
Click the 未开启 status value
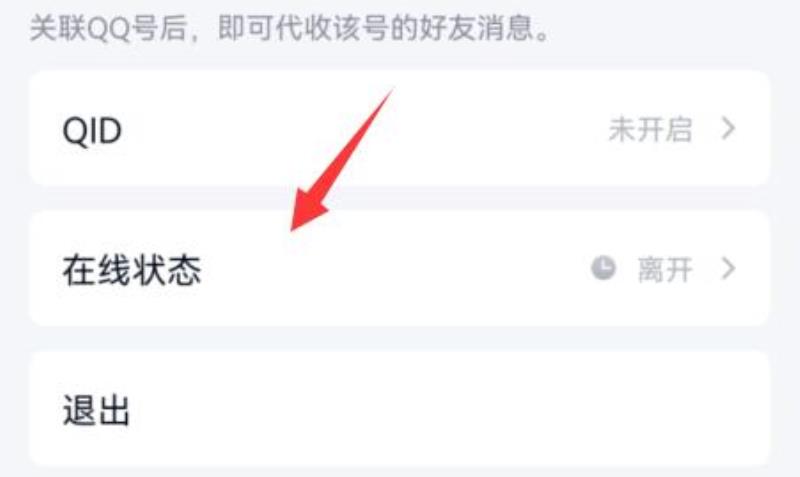651,130
